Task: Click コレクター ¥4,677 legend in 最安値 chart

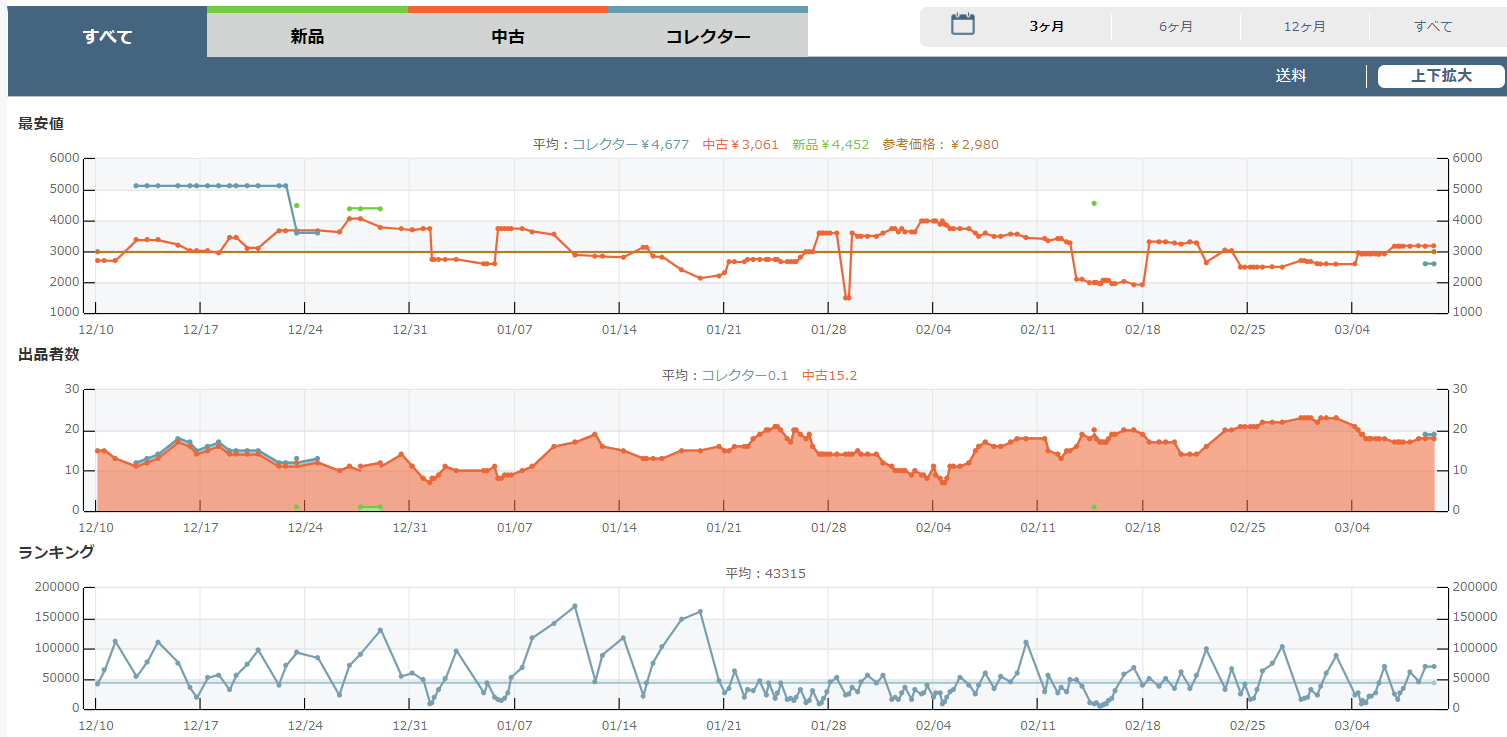Action: pyautogui.click(x=630, y=145)
